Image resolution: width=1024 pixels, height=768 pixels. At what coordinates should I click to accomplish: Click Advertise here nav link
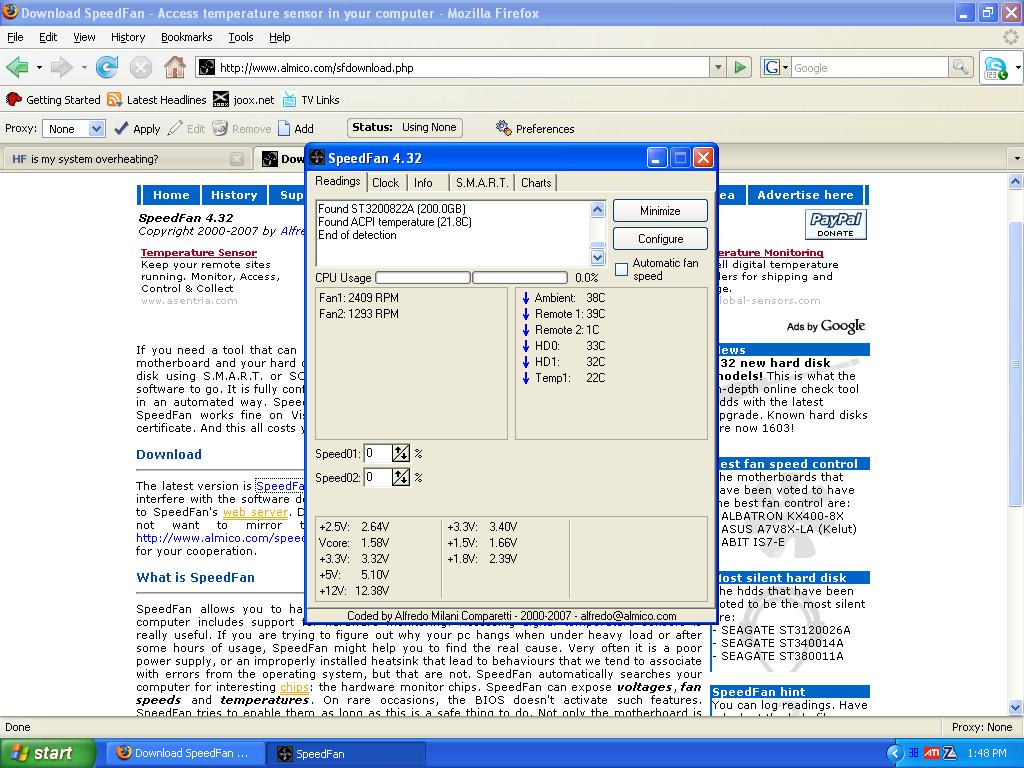click(805, 195)
